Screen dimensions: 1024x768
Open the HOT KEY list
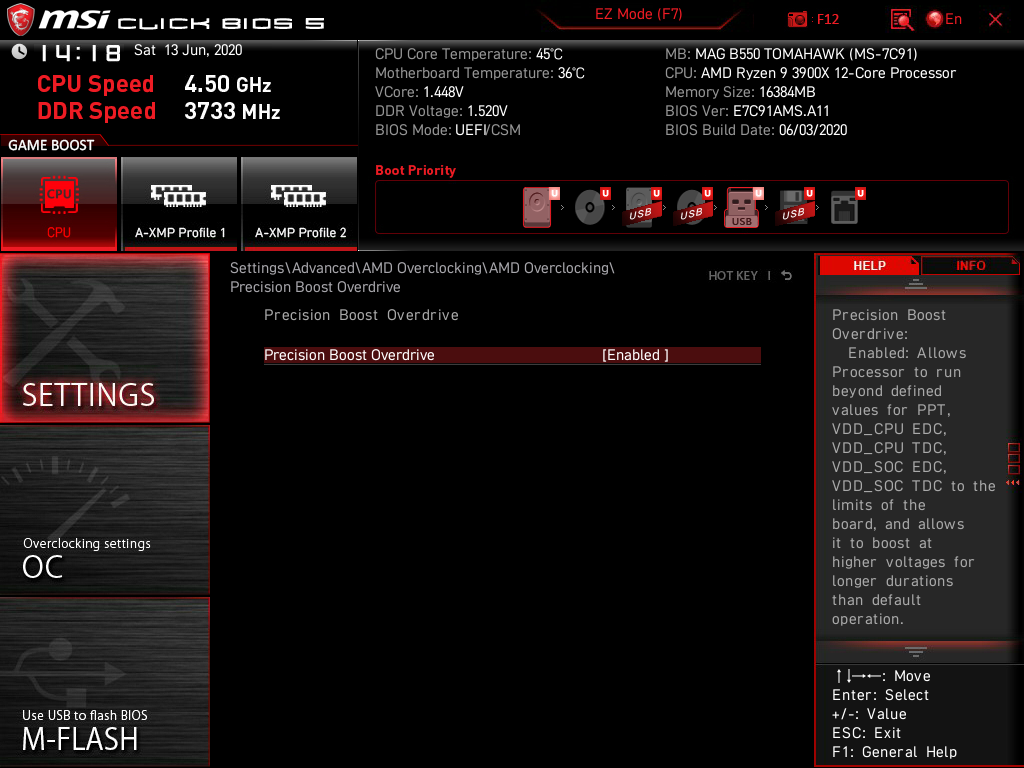tap(733, 276)
